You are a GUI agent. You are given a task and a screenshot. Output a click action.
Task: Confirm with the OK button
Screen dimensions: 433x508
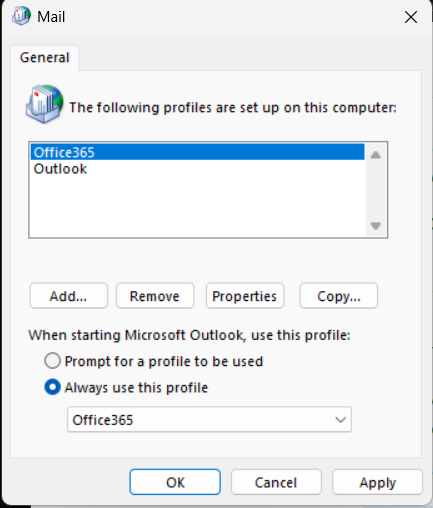175,482
